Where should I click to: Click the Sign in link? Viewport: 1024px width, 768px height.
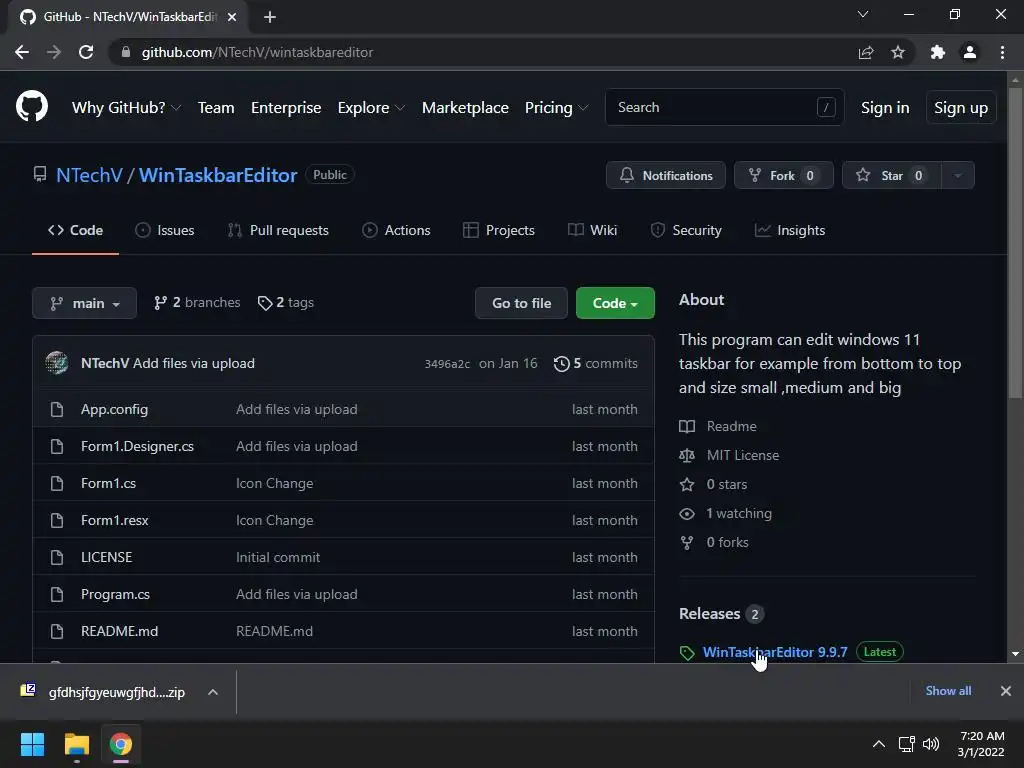pyautogui.click(x=885, y=108)
